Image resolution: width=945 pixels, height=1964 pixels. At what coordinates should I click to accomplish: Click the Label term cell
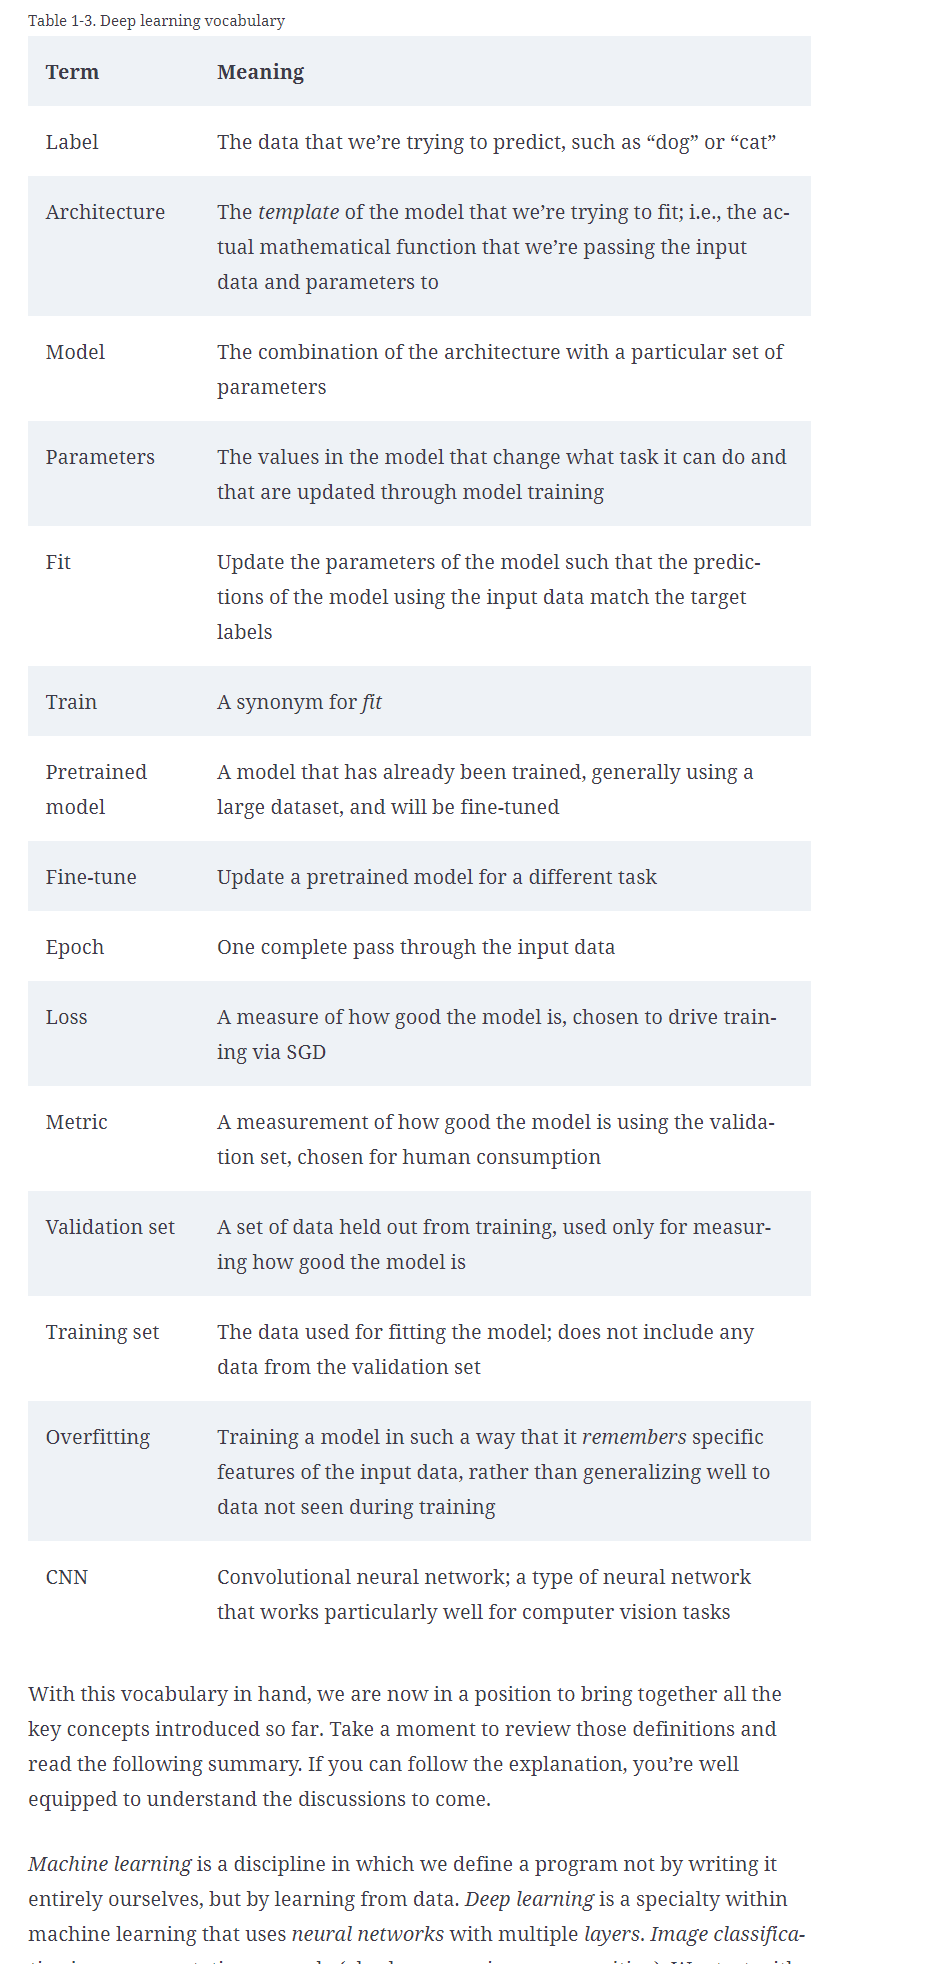72,142
